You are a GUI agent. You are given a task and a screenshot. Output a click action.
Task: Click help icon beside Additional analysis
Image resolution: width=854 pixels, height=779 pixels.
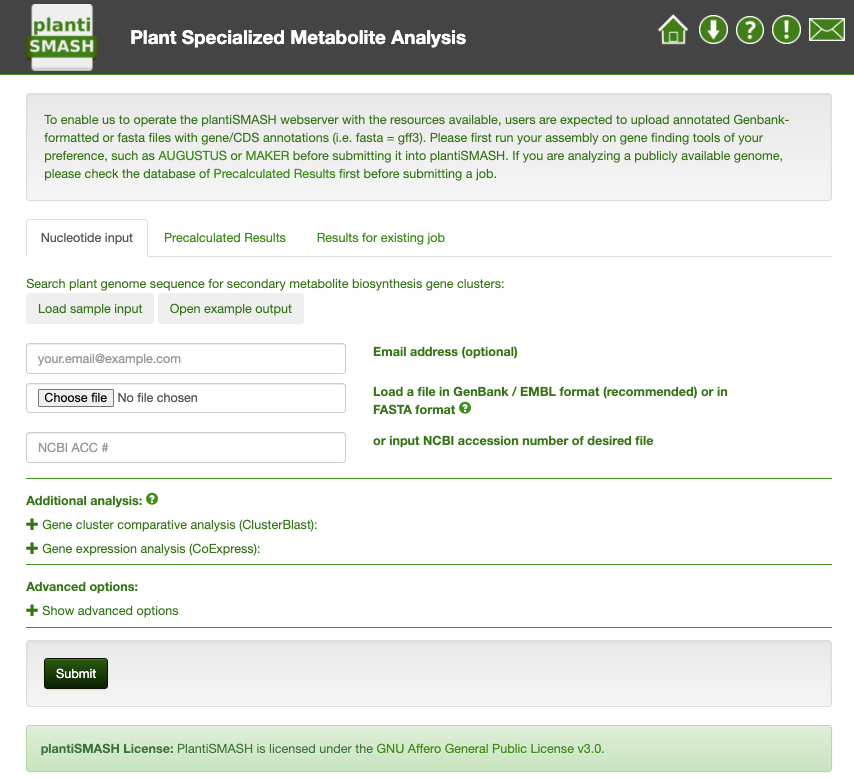pos(152,499)
